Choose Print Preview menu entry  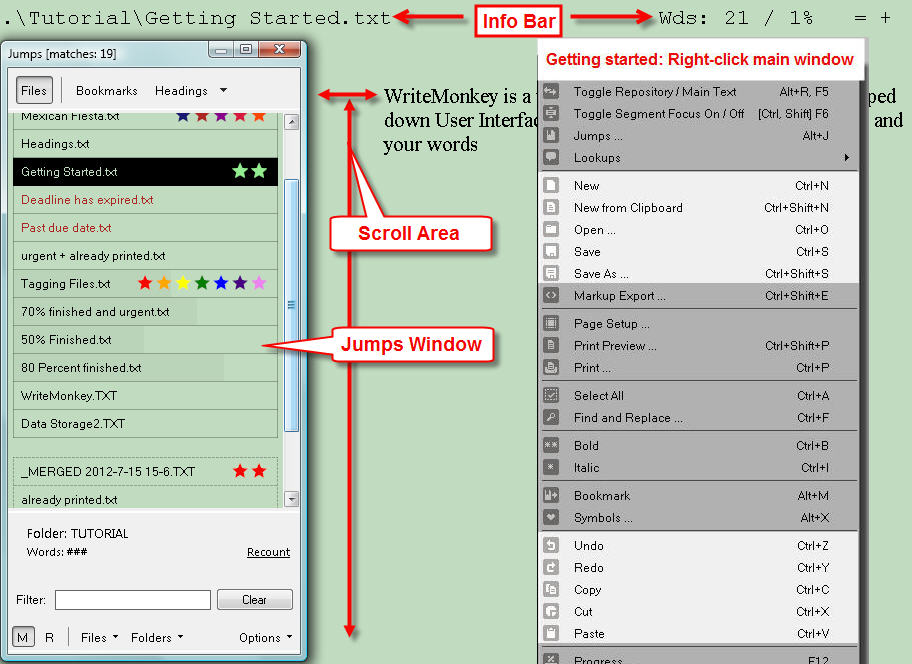[699, 345]
